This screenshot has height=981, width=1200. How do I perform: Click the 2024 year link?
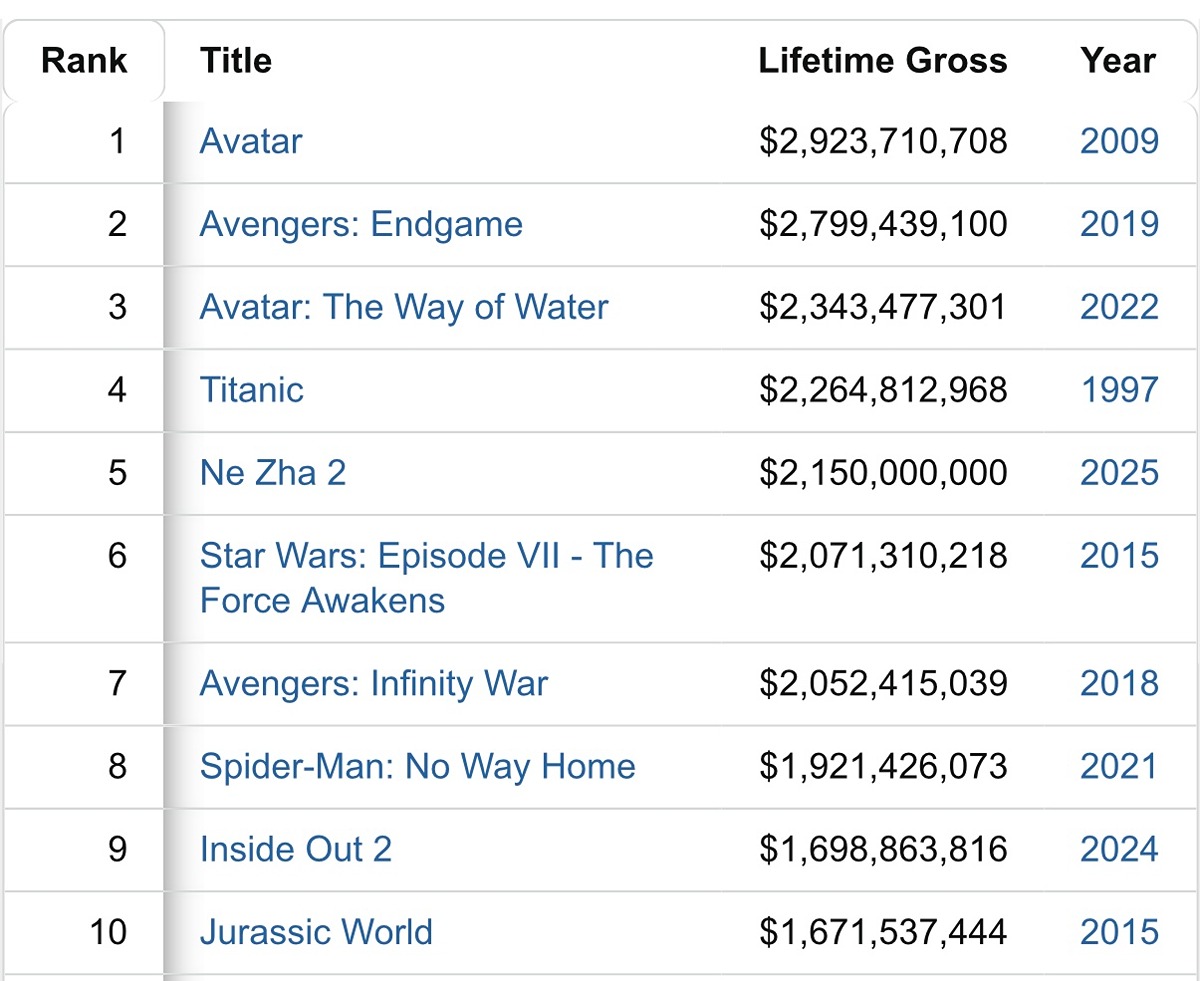pos(1119,850)
